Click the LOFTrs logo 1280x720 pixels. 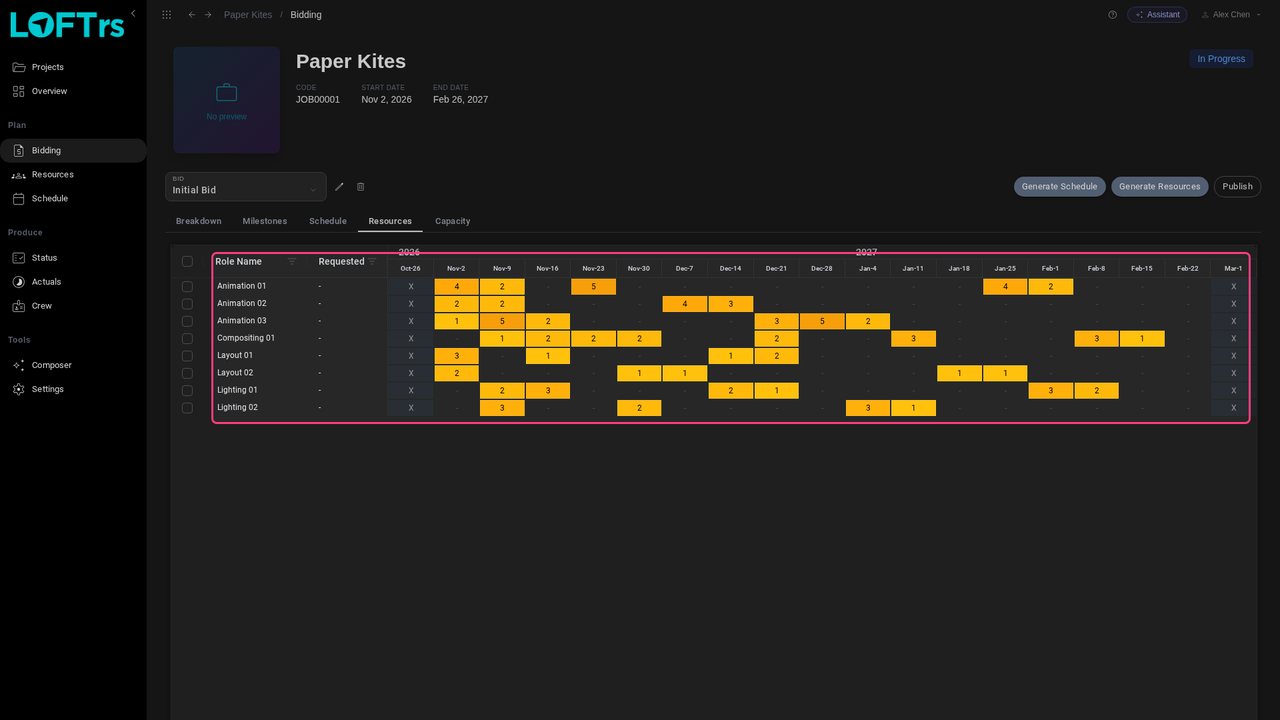67,24
